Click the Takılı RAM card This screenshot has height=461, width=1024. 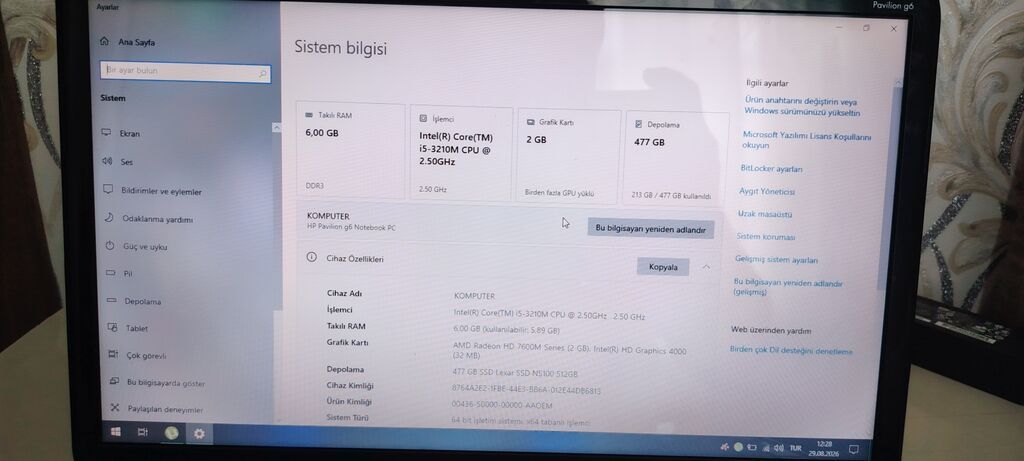350,150
